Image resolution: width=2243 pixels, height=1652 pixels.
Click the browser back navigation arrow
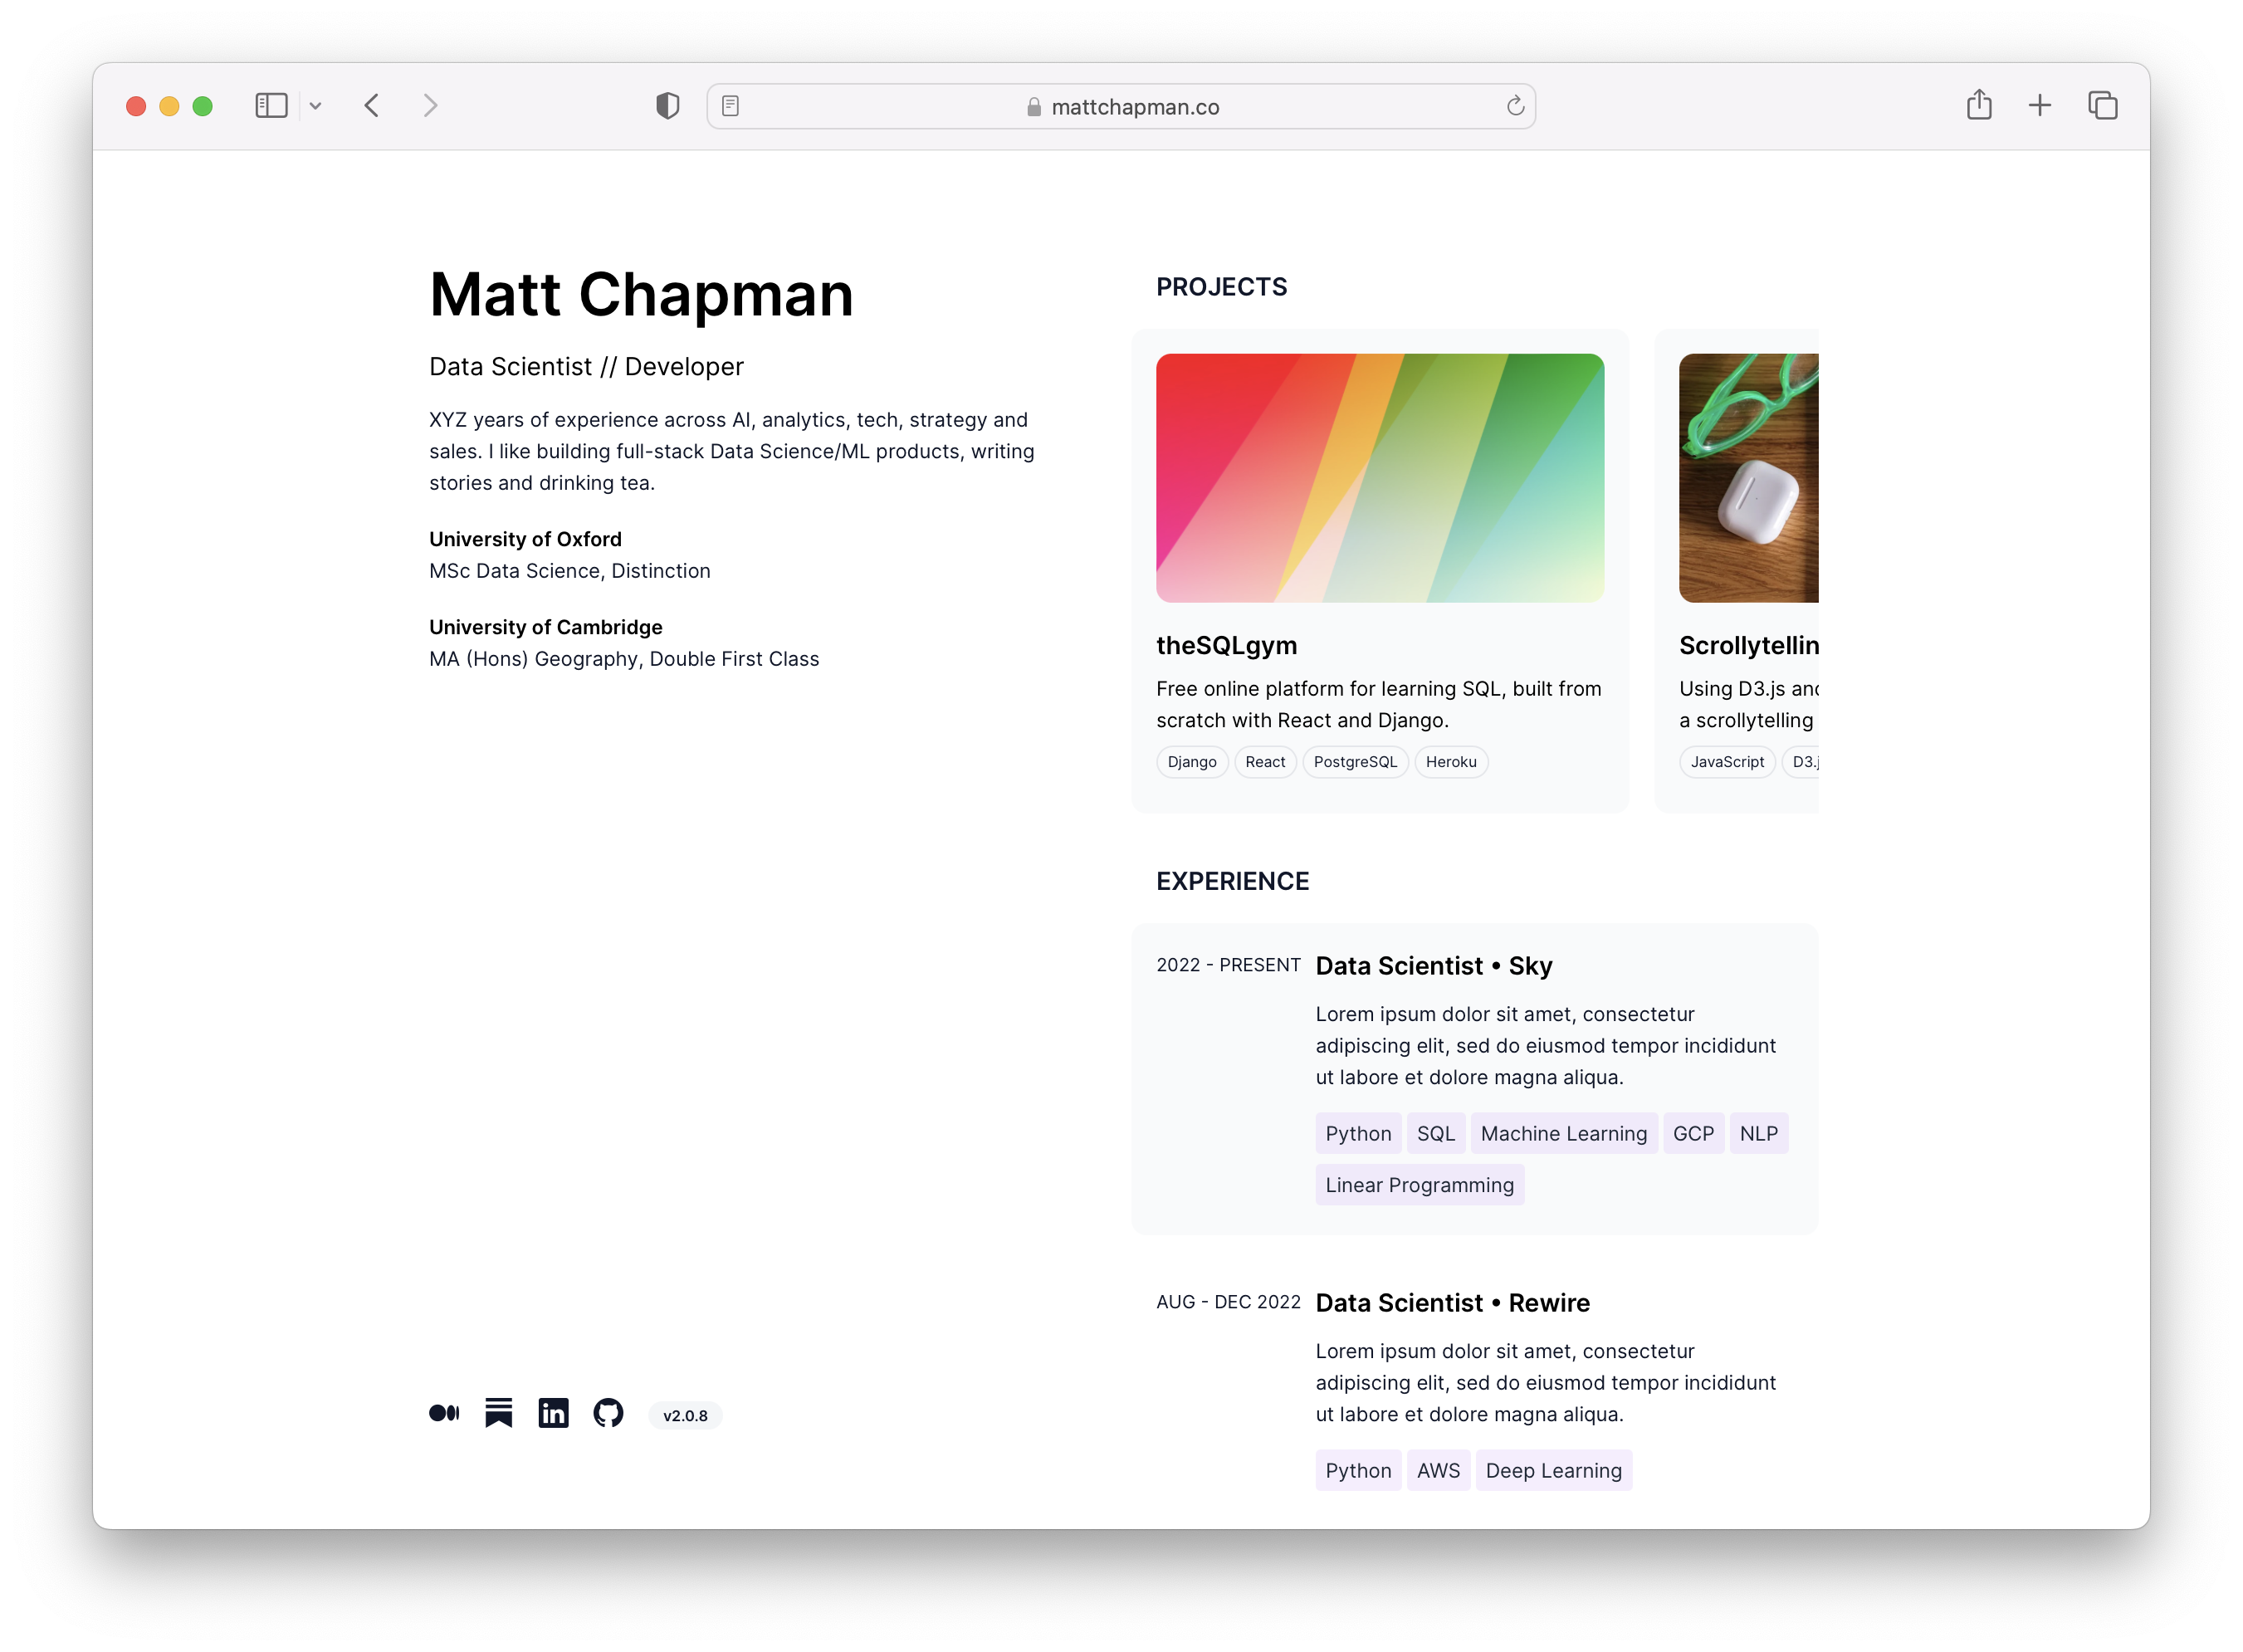[x=371, y=106]
